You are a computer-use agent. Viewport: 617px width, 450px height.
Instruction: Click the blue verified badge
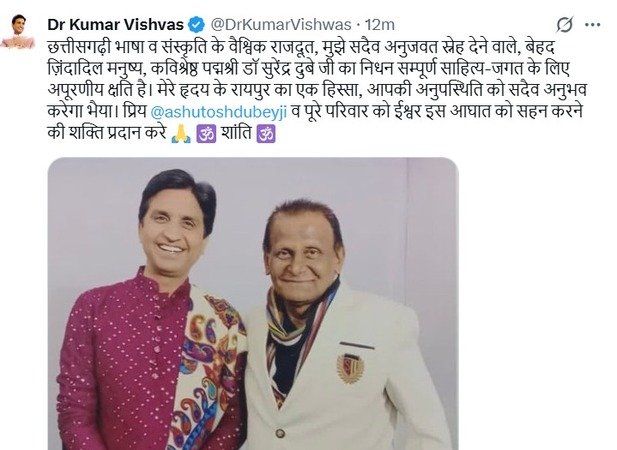coord(196,25)
